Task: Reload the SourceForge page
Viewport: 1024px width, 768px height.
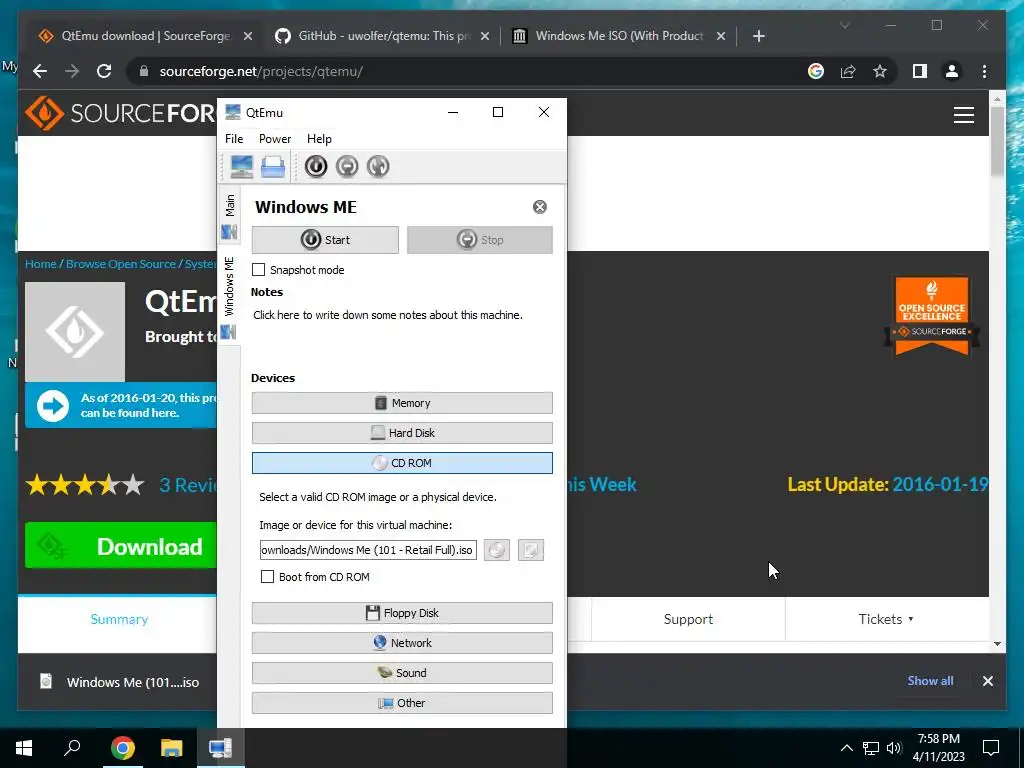Action: (x=104, y=71)
